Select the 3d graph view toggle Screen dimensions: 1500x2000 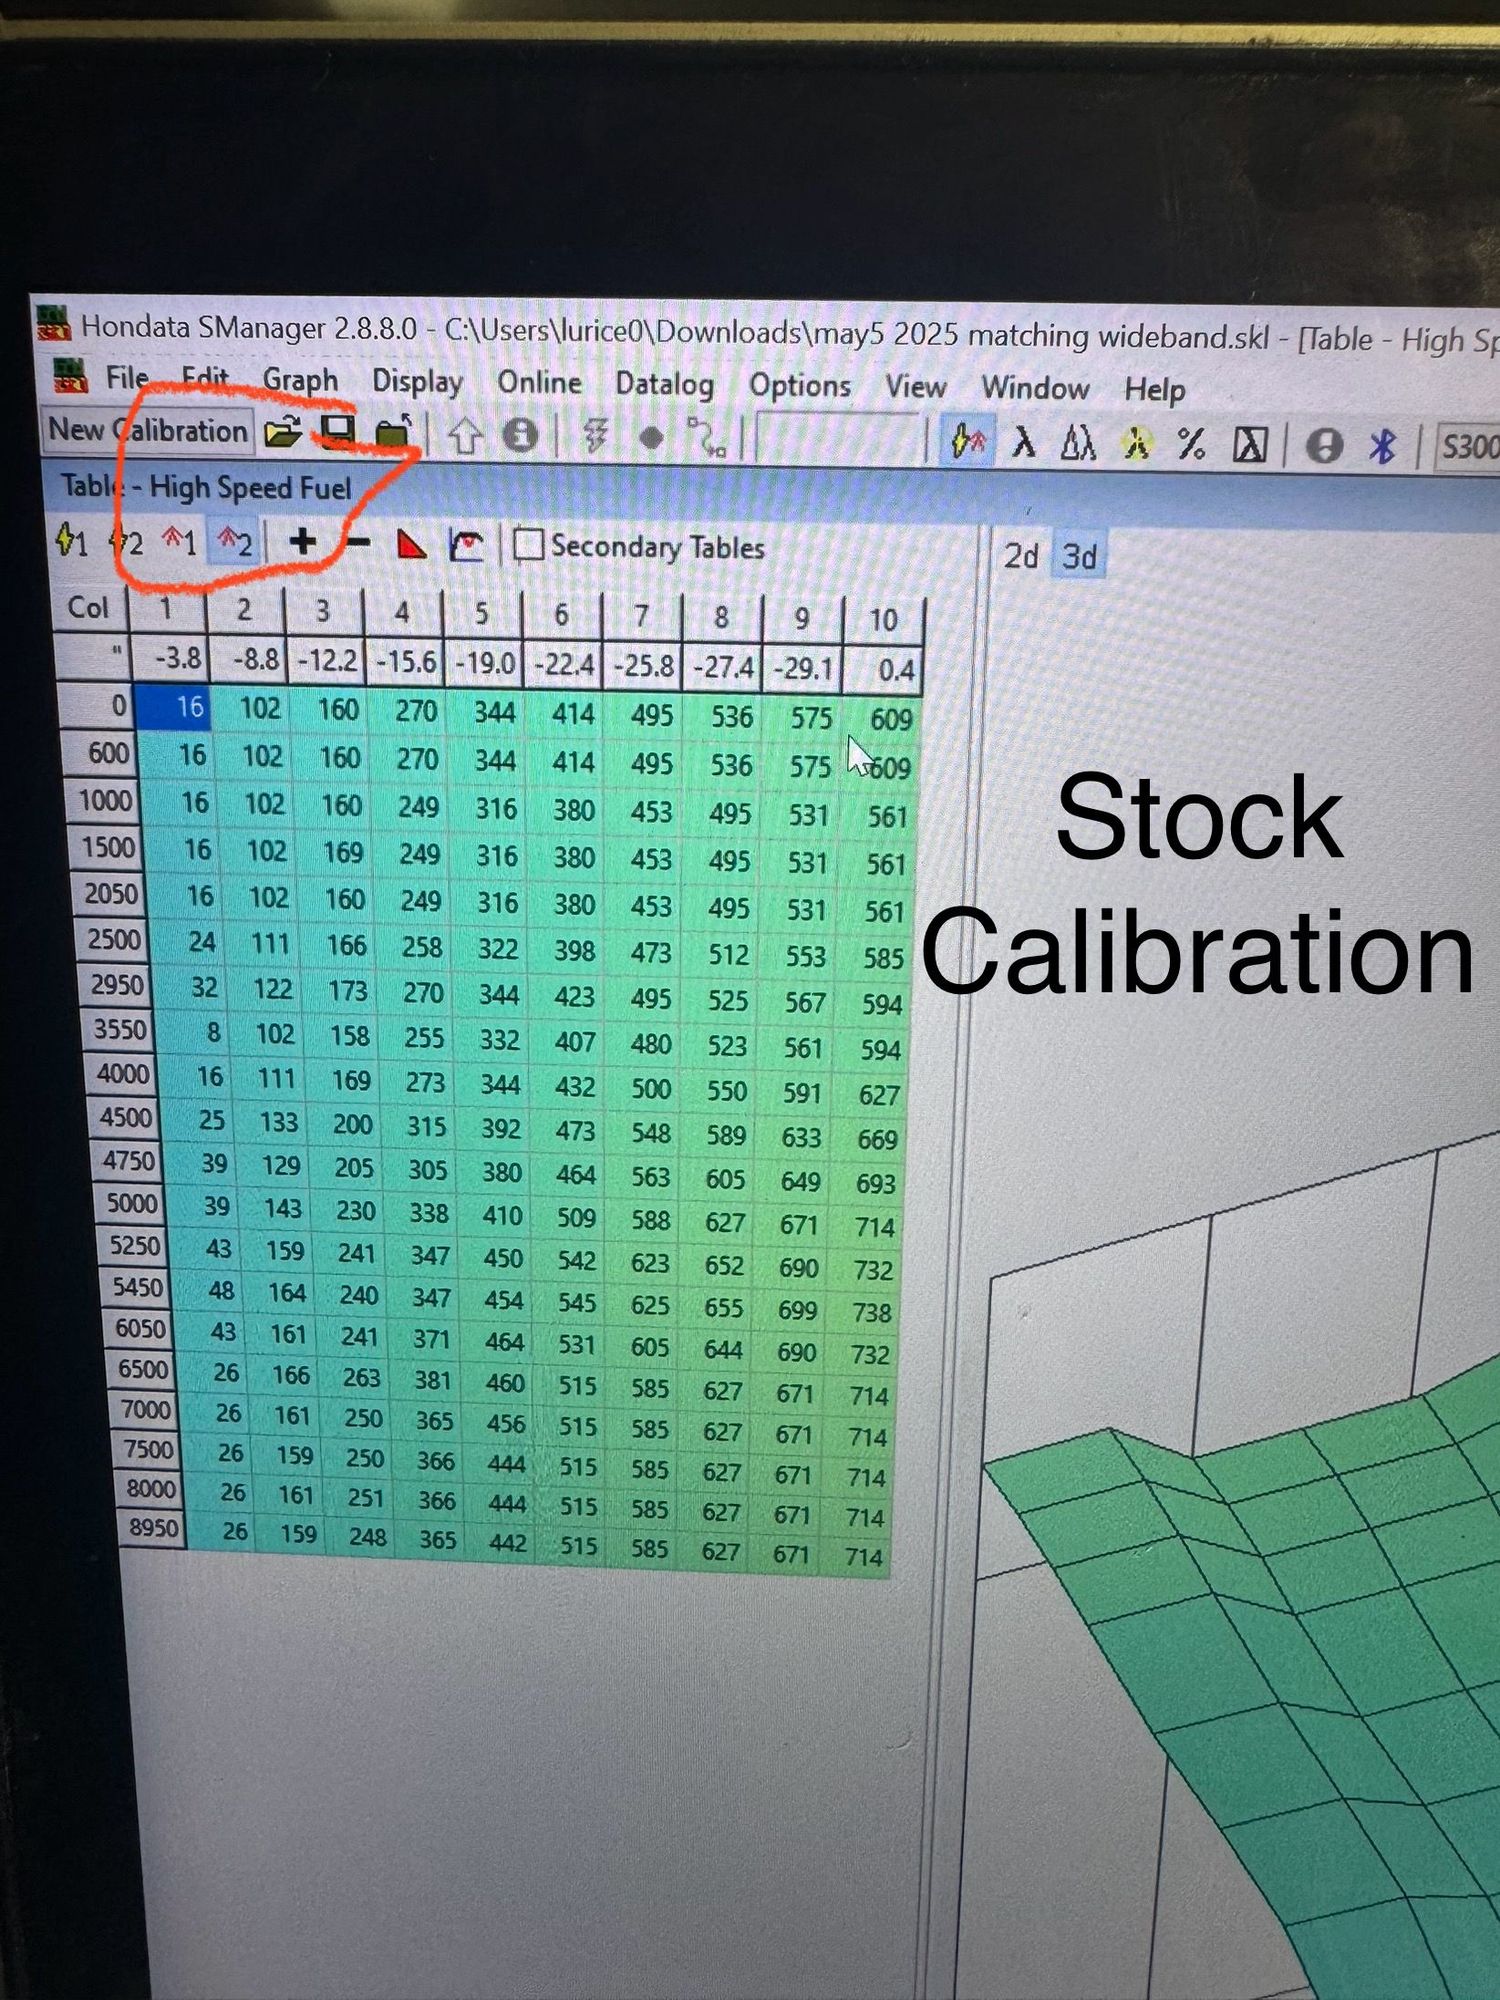[1079, 557]
